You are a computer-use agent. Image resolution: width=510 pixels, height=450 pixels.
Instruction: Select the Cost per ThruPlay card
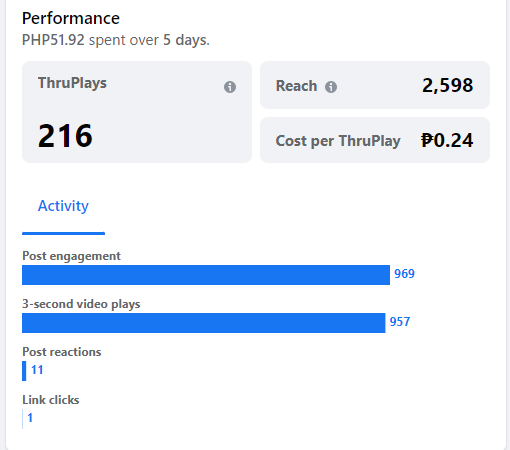tap(375, 140)
